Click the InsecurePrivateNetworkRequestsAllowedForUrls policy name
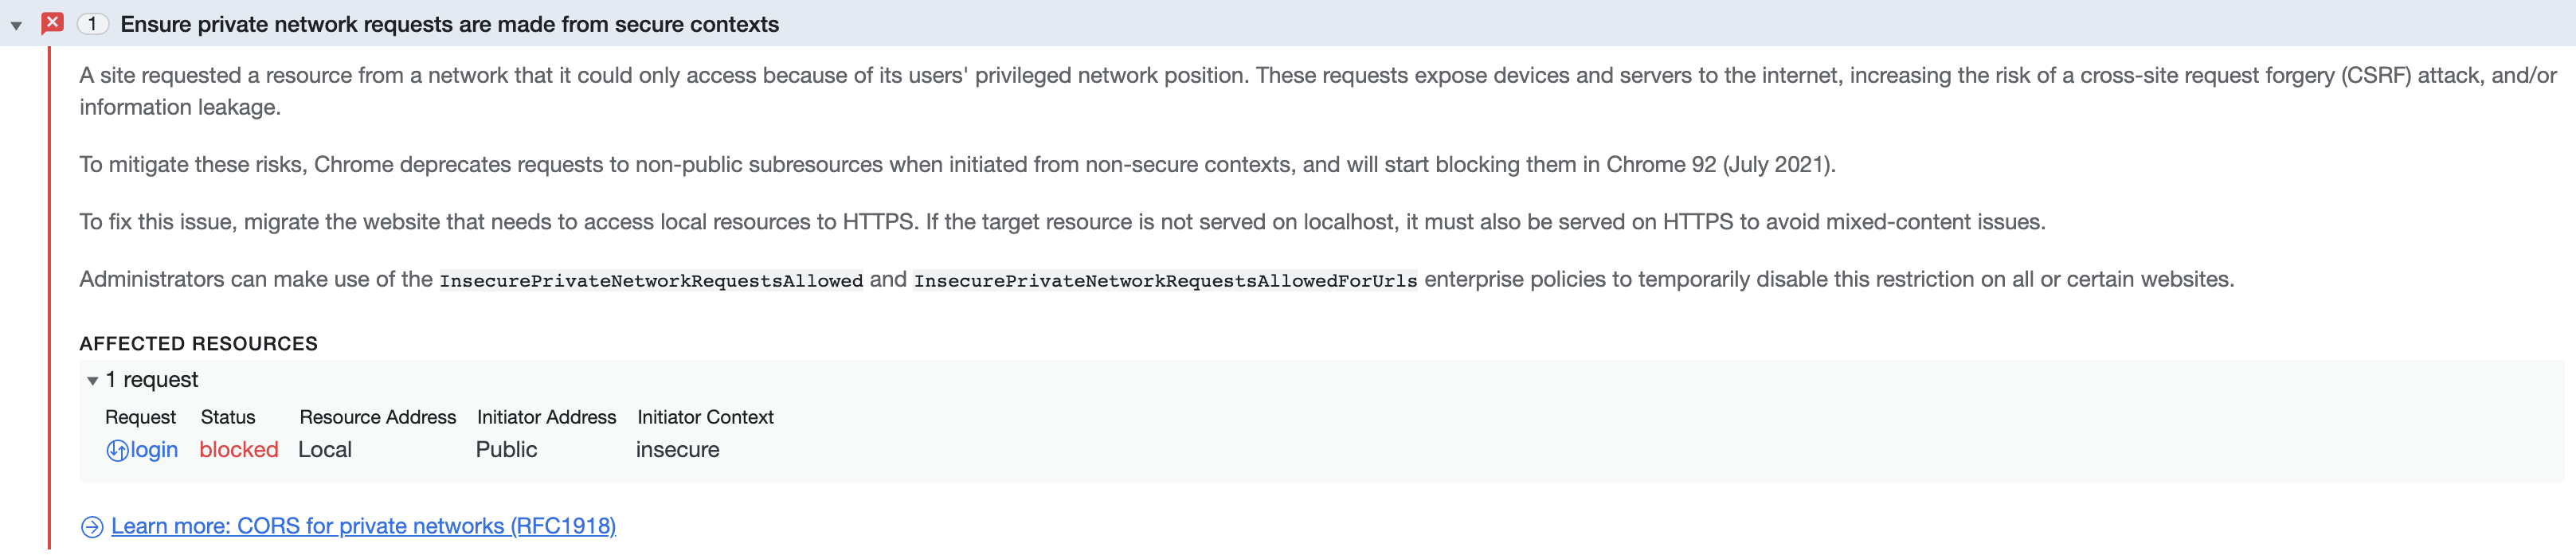This screenshot has height=559, width=2576. (1165, 281)
